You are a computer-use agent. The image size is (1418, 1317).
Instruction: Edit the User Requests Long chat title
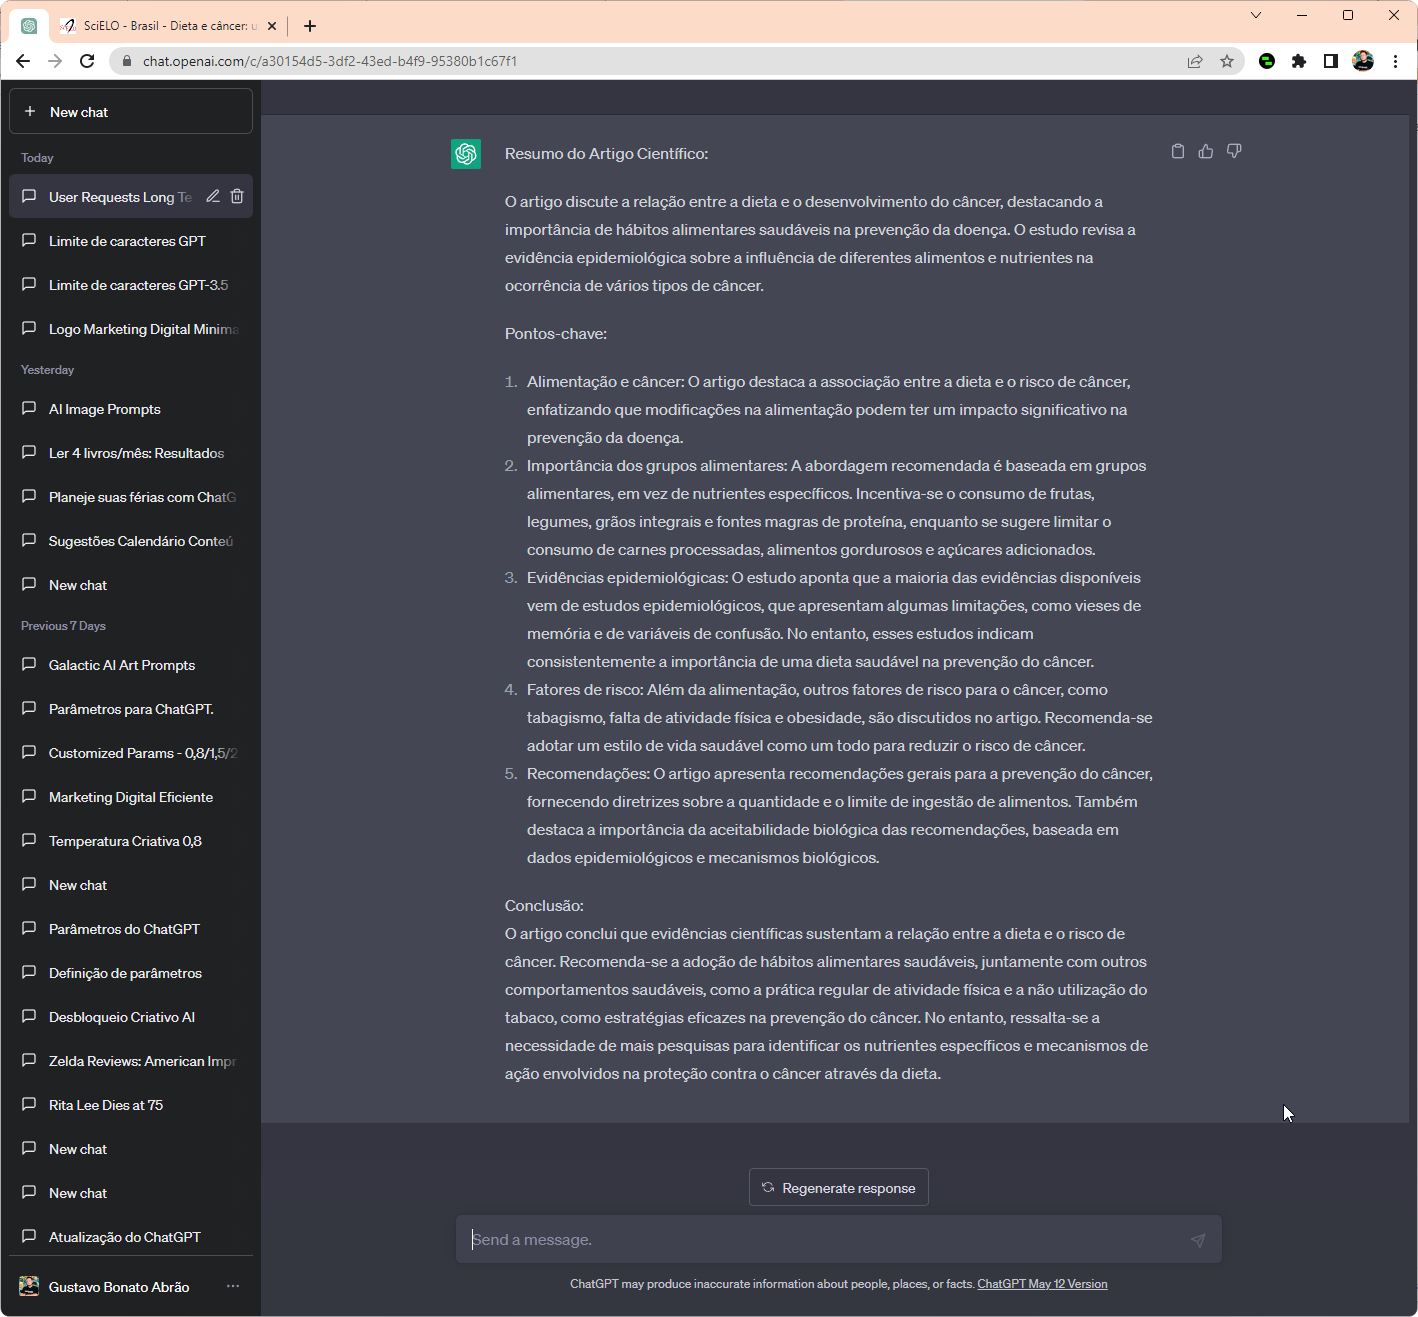213,197
